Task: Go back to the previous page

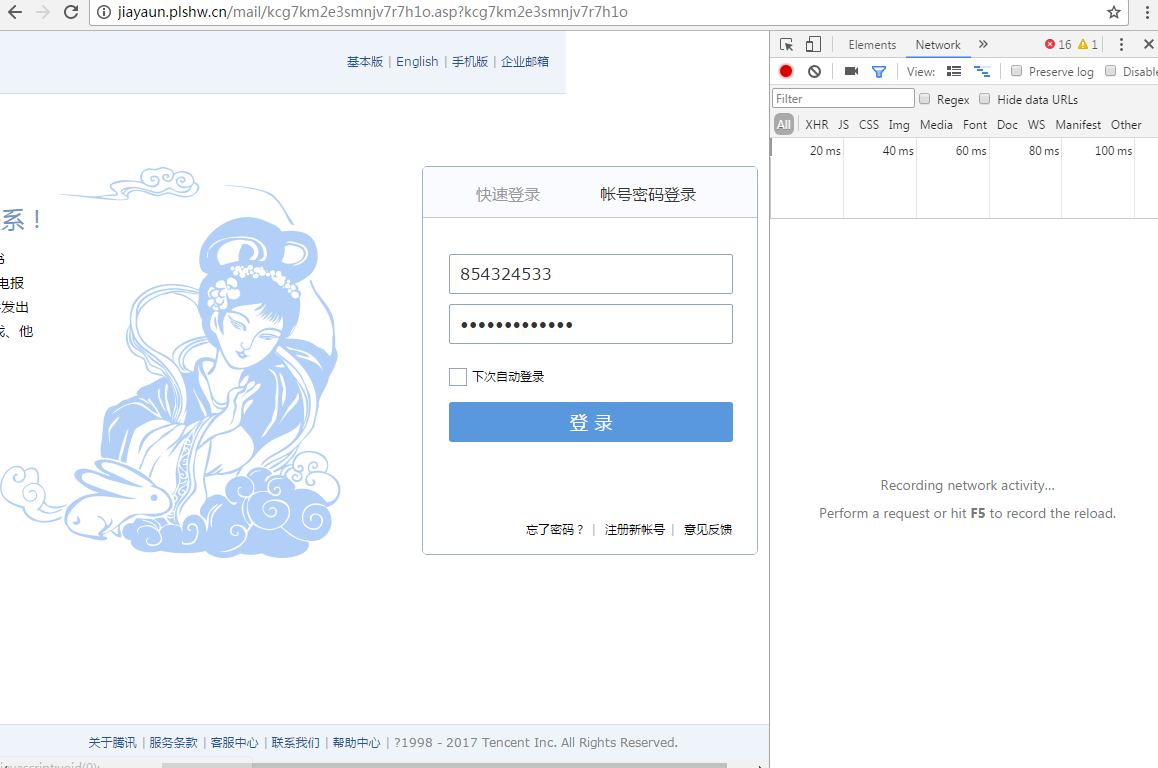Action: [x=15, y=12]
